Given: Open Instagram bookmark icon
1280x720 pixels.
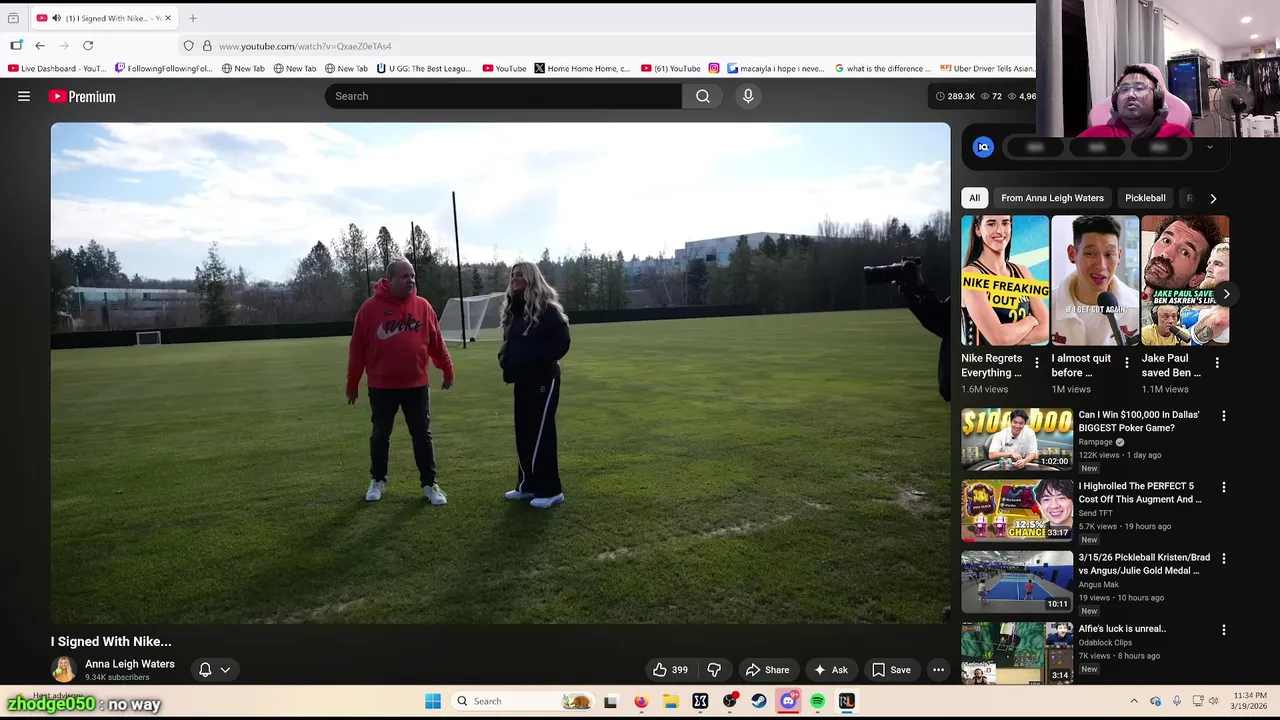Looking at the screenshot, I should click(x=714, y=68).
